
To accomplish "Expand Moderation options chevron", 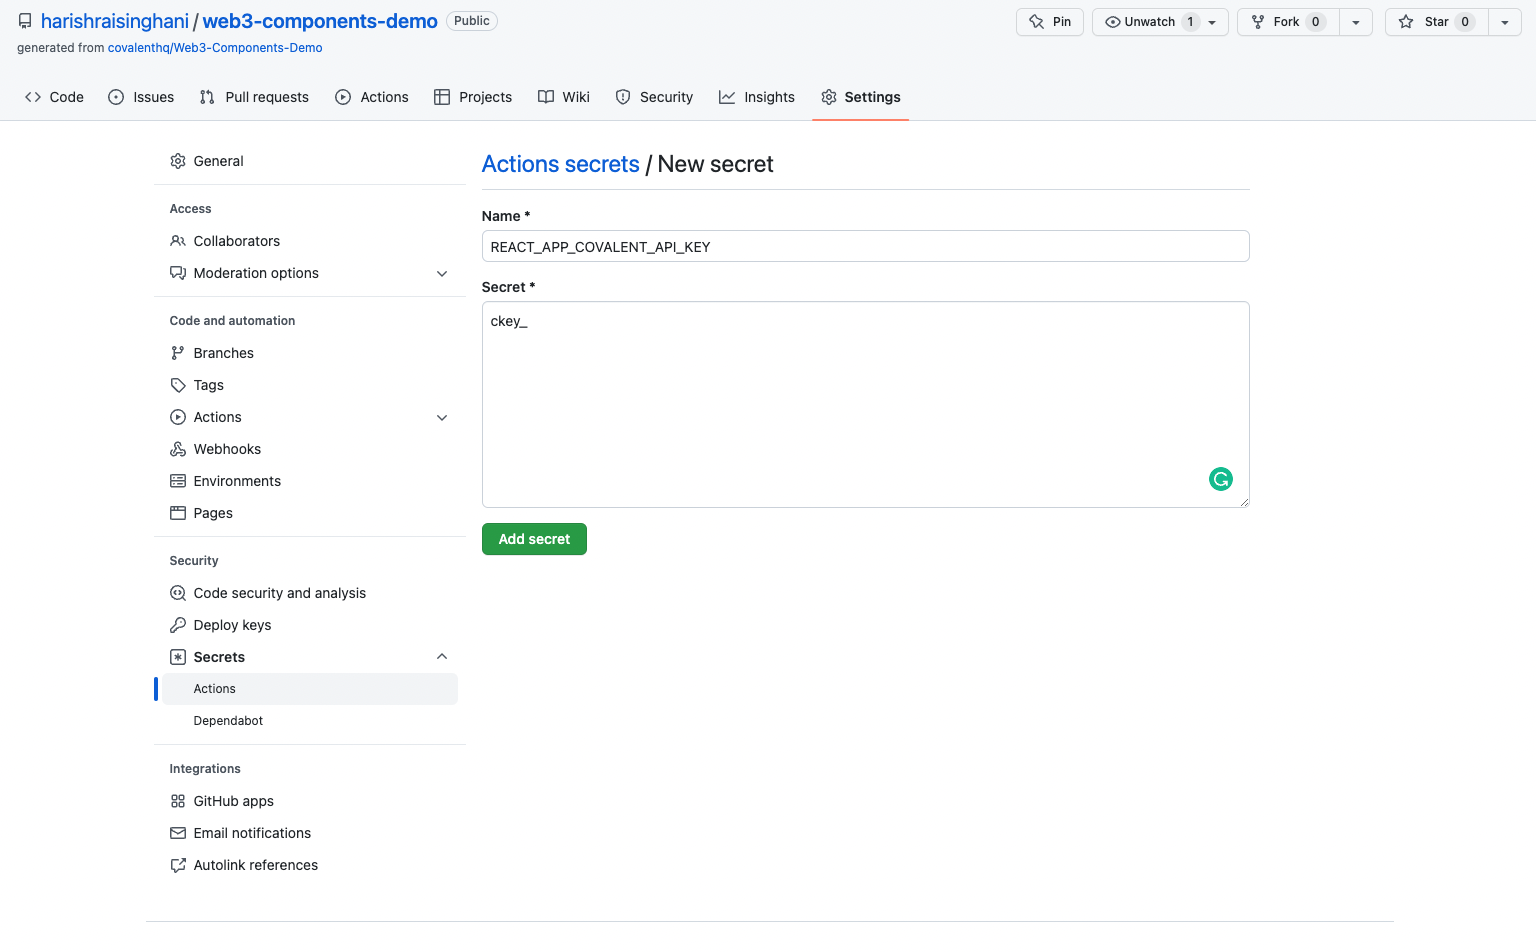I will click(x=442, y=273).
